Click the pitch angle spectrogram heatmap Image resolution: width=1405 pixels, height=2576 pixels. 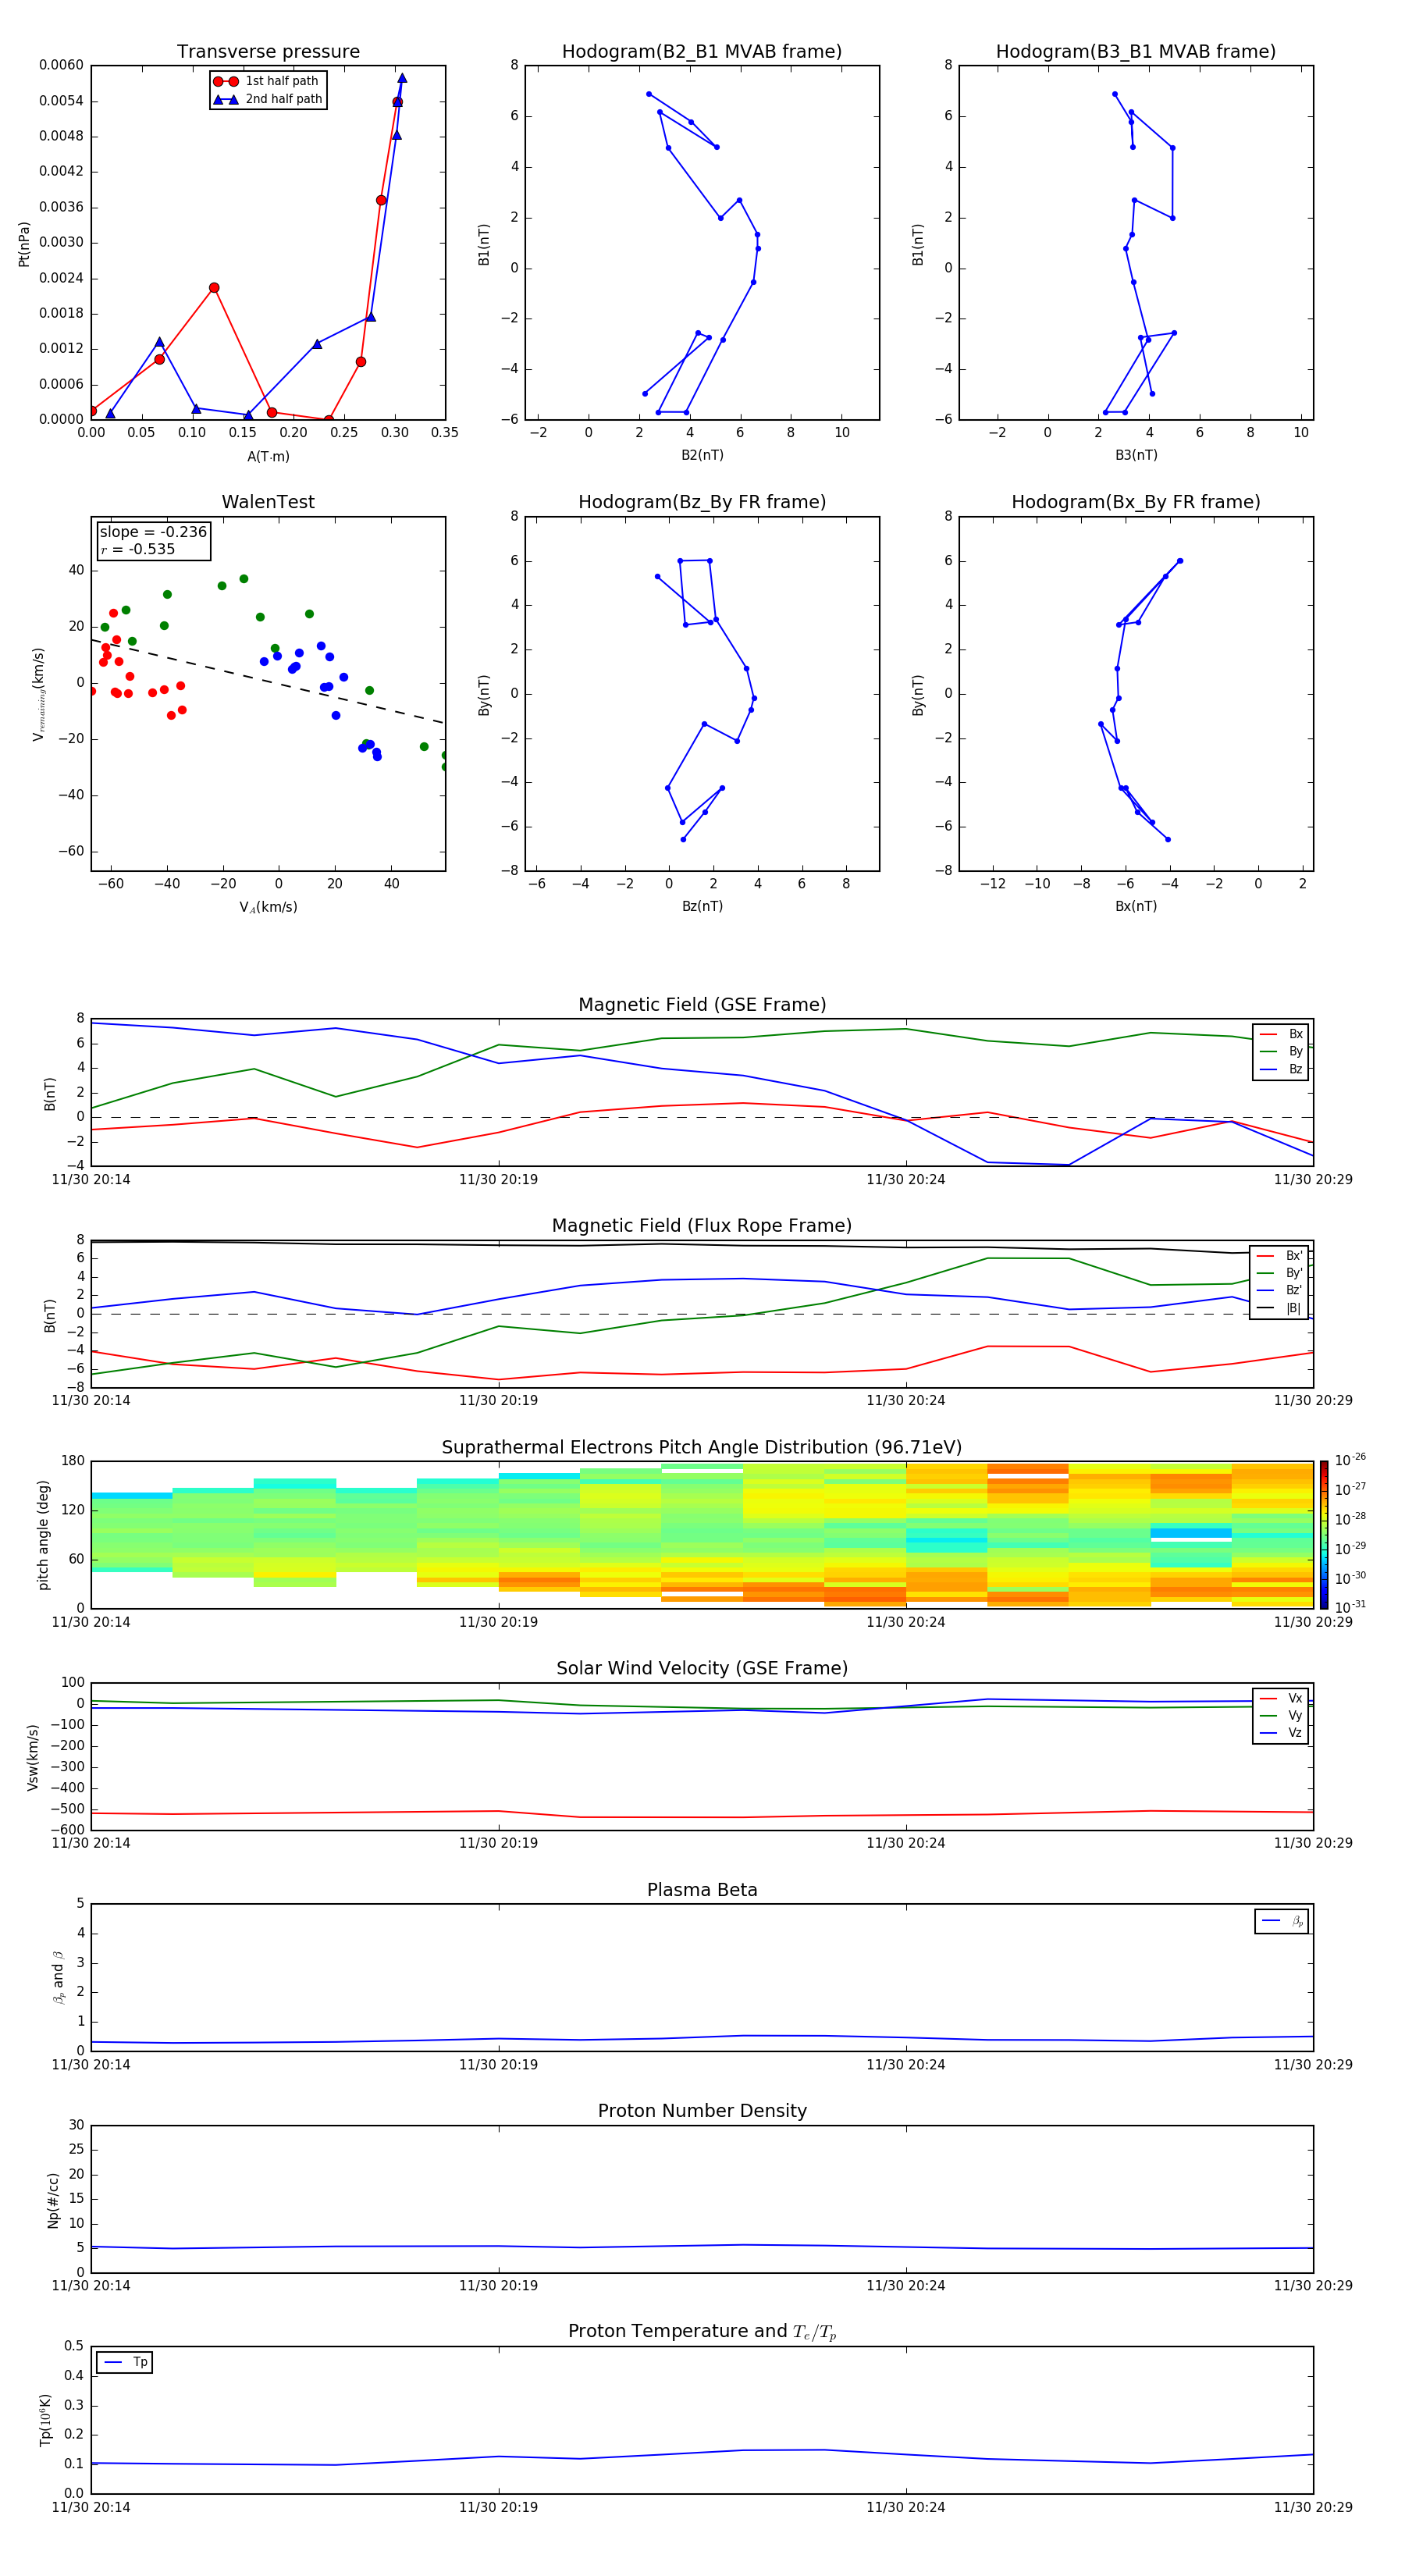click(x=702, y=1535)
